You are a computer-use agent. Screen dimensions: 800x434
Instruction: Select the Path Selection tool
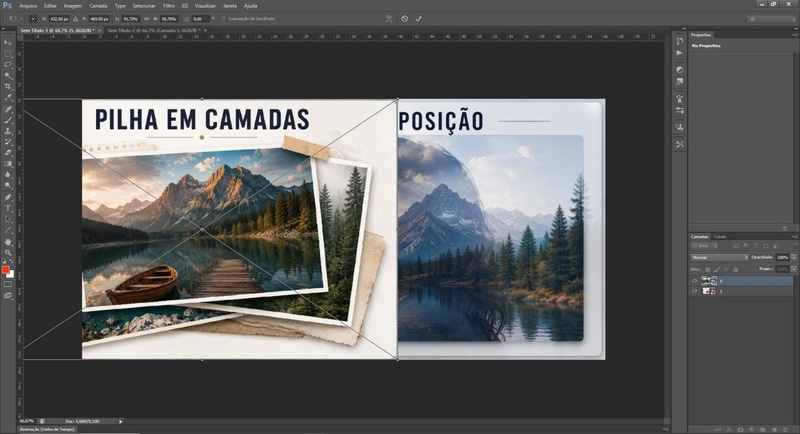coord(8,219)
